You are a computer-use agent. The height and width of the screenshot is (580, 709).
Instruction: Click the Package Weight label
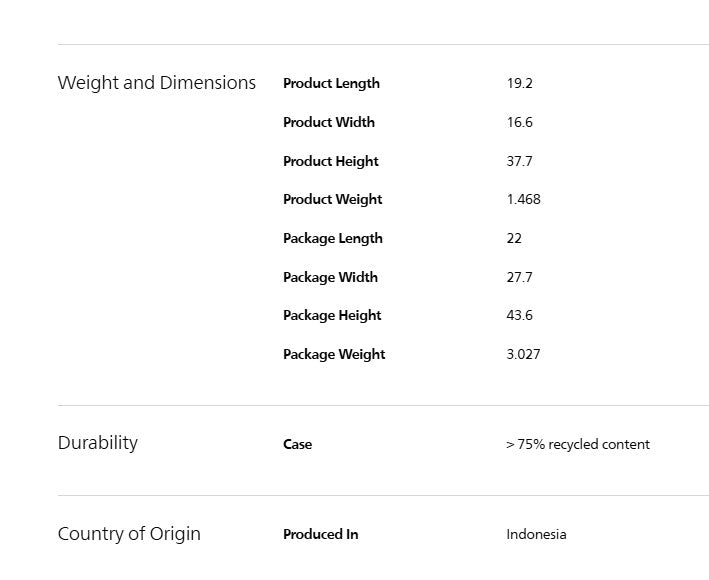334,354
